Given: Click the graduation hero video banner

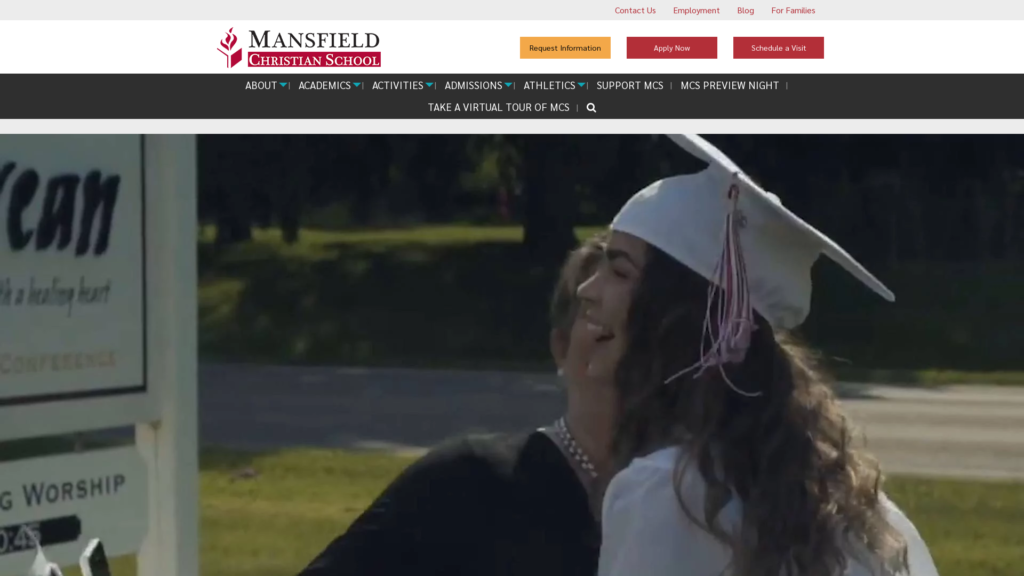Looking at the screenshot, I should pyautogui.click(x=512, y=355).
